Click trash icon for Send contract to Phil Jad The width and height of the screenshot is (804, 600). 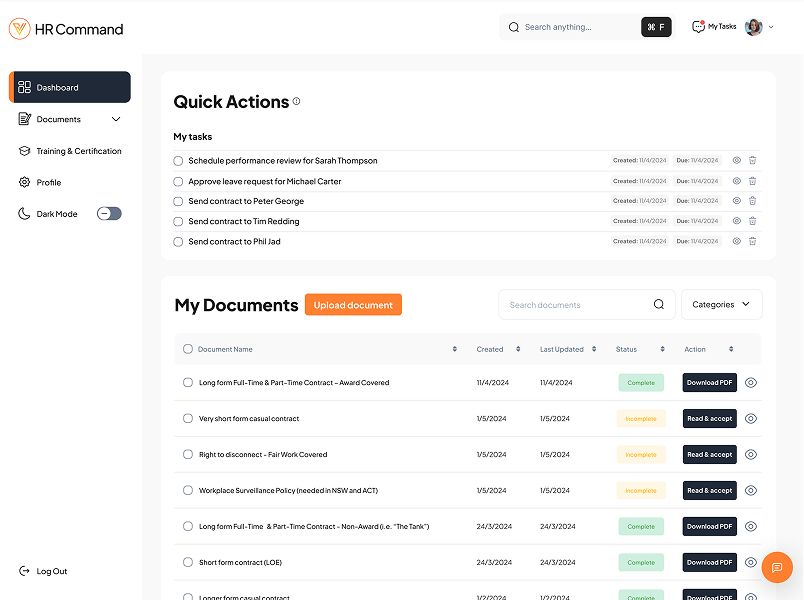click(753, 241)
